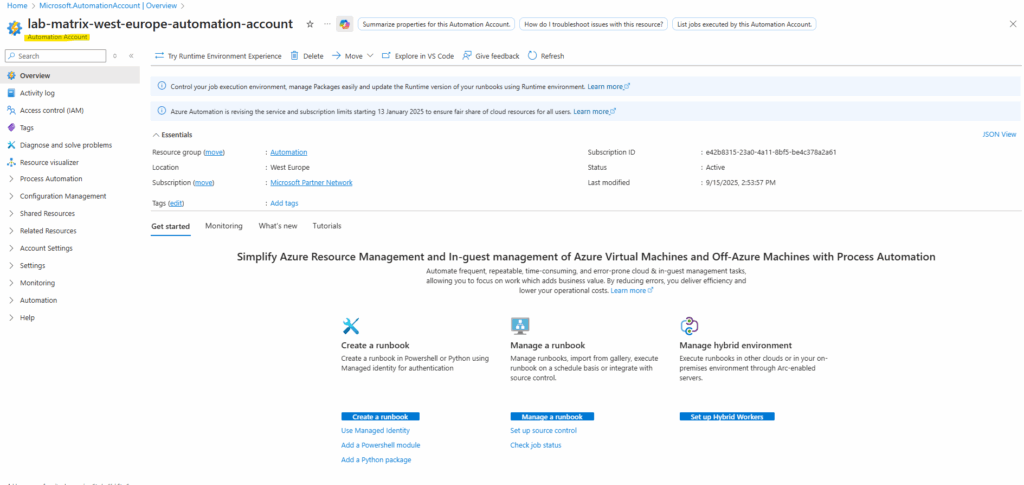Click info icon on Runtime environment banner
The width and height of the screenshot is (1024, 485).
(162, 86)
